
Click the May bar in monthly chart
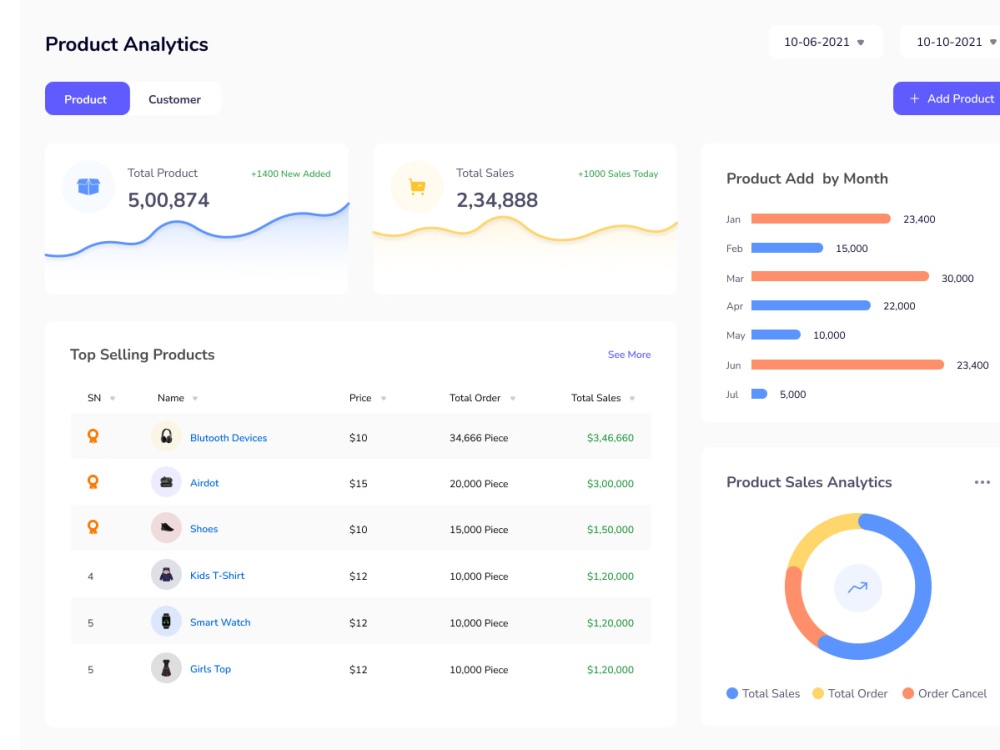pos(776,335)
